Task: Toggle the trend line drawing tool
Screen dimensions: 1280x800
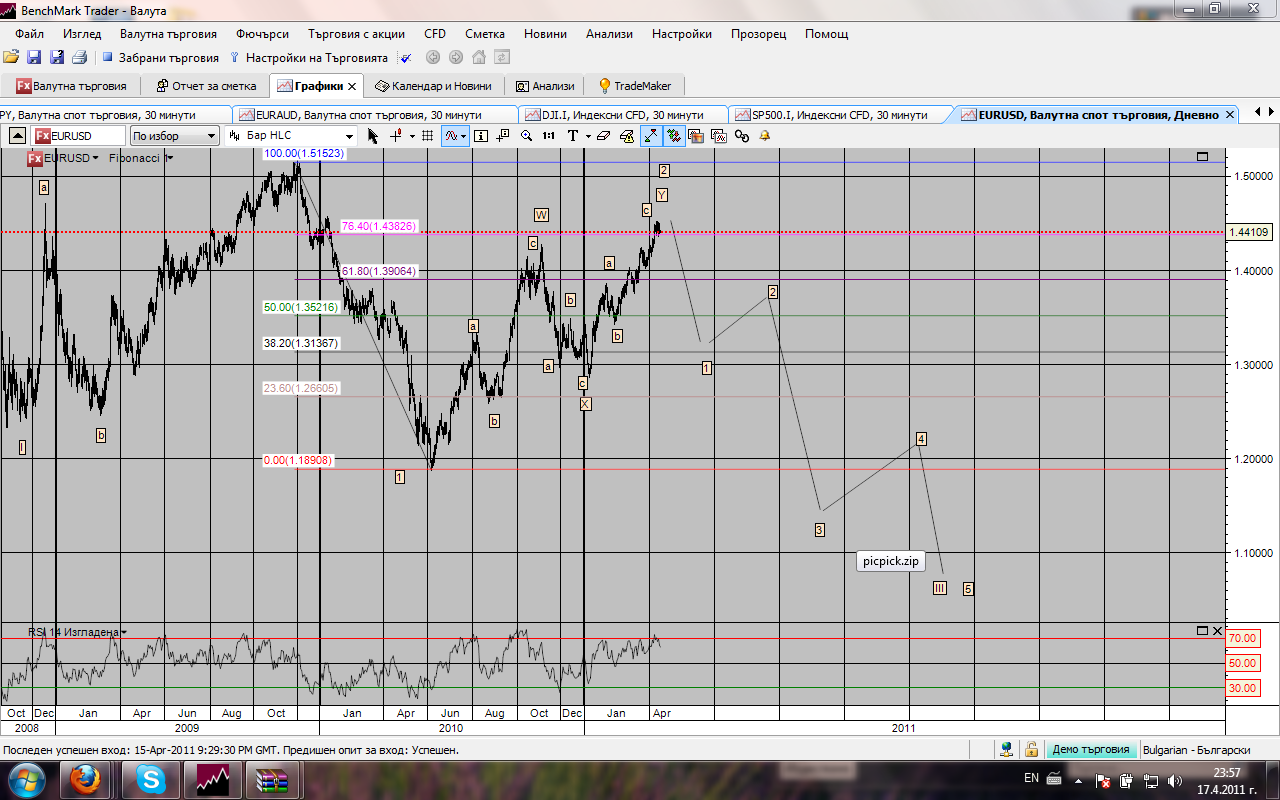Action: [x=651, y=136]
